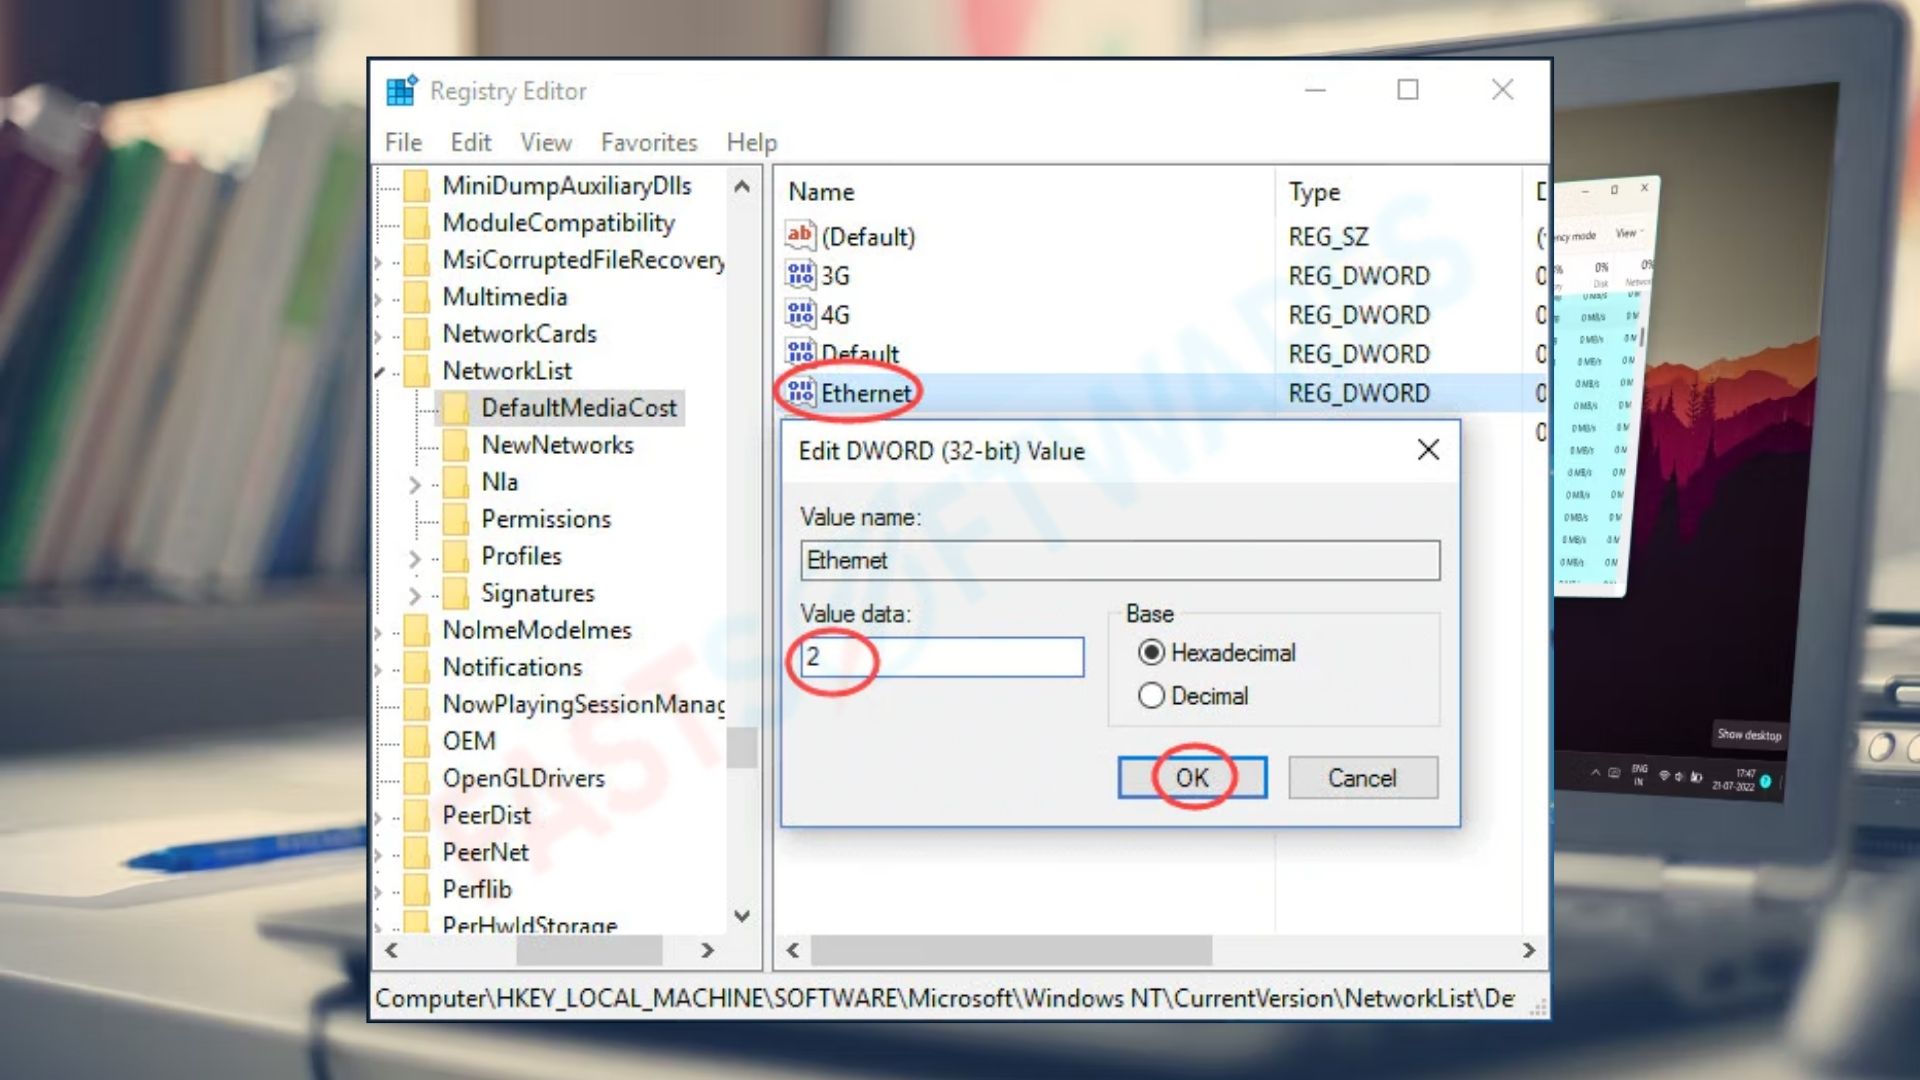Click the ModuleCompatibility folder icon
This screenshot has width=1920, height=1080.
[x=417, y=223]
